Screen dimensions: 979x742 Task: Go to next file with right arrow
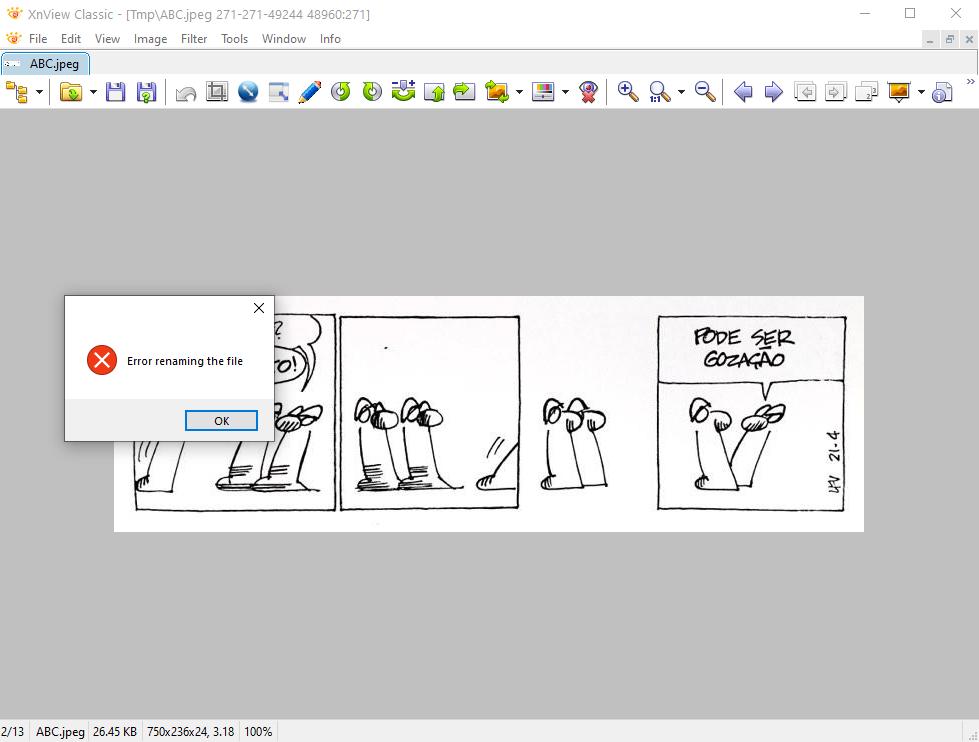click(x=773, y=92)
